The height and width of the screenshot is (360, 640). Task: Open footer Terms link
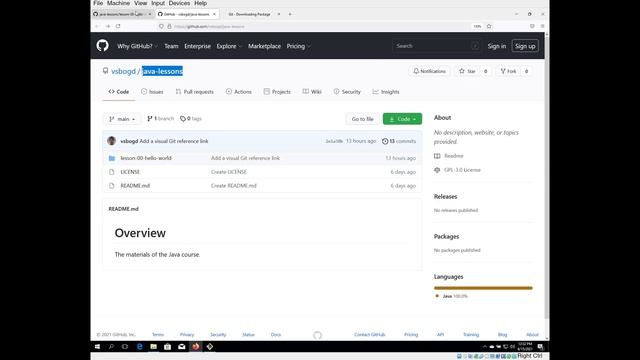(x=158, y=335)
